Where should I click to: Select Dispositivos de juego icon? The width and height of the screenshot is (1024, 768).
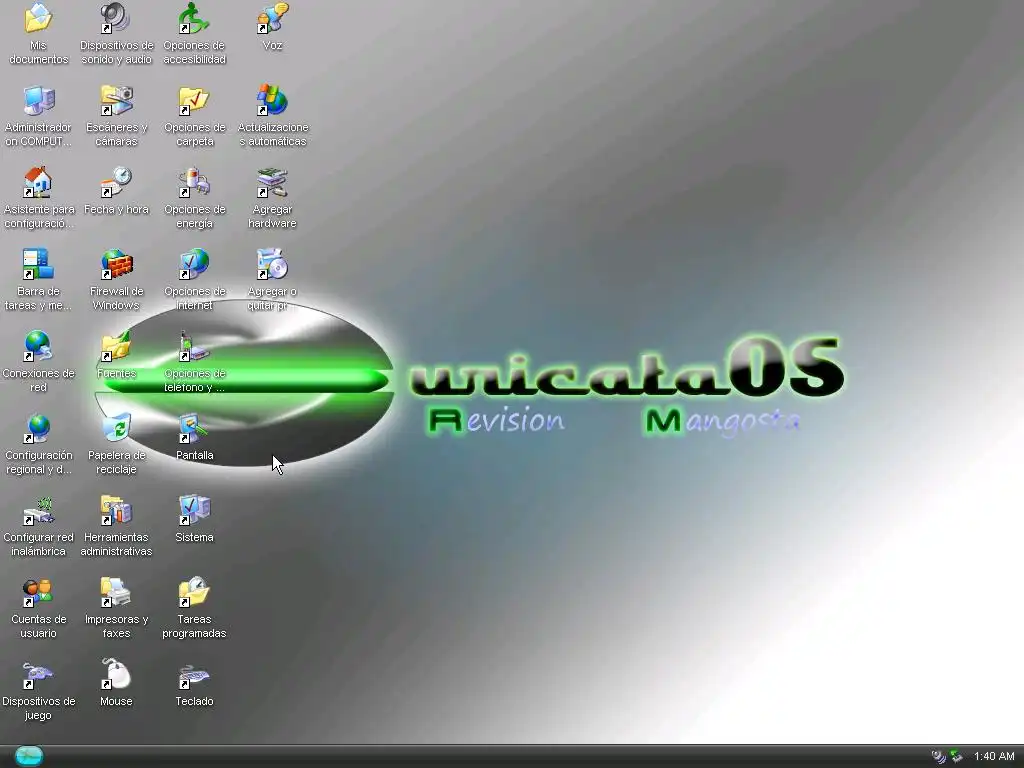tap(38, 674)
